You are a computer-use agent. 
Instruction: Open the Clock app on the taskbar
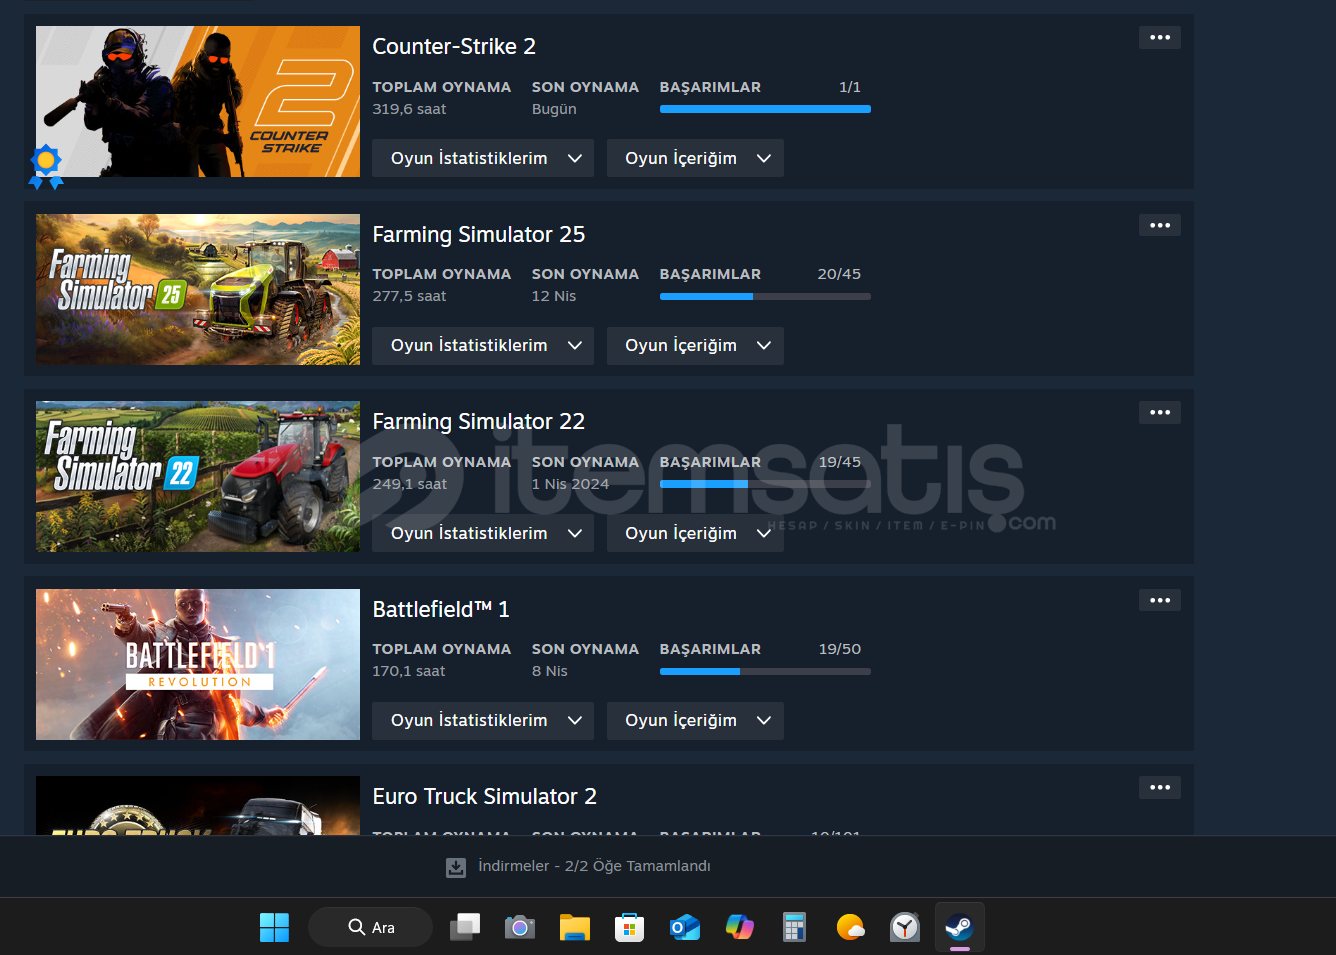coord(905,927)
